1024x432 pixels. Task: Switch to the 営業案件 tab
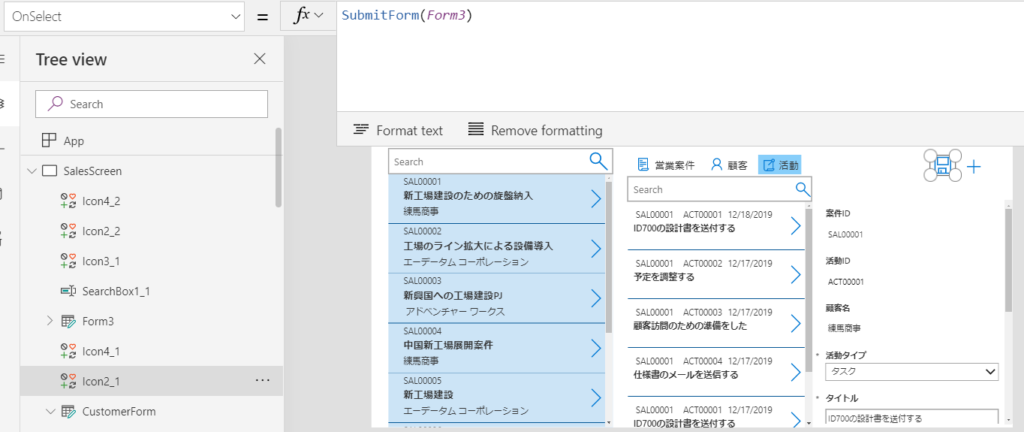[x=665, y=165]
